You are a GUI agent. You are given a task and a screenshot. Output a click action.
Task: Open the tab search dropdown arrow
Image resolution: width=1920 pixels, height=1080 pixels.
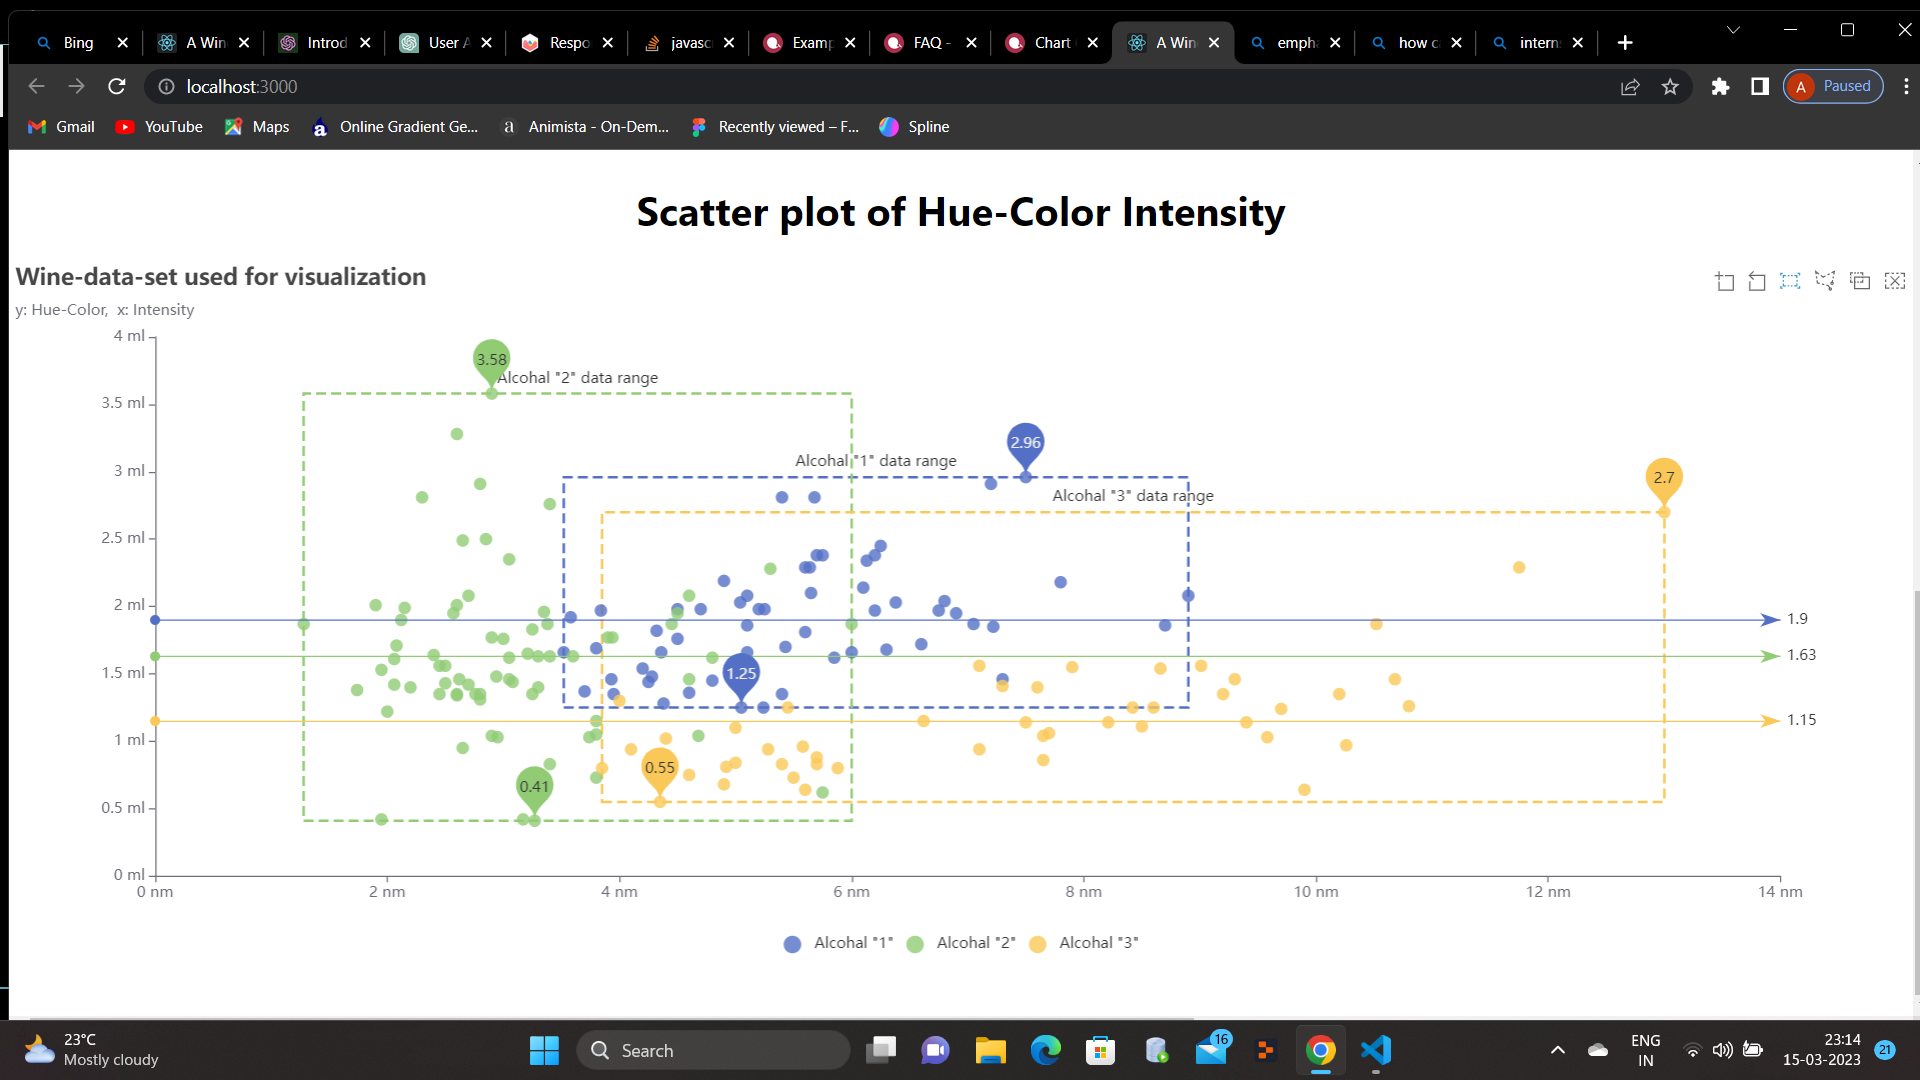point(1733,29)
